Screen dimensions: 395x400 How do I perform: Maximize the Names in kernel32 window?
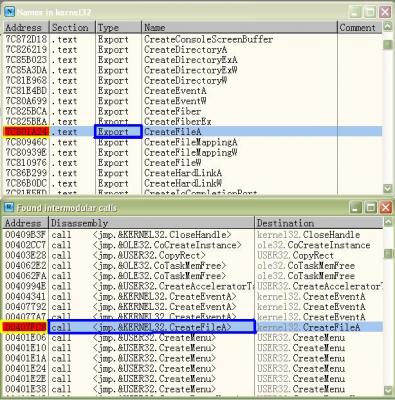370,12
